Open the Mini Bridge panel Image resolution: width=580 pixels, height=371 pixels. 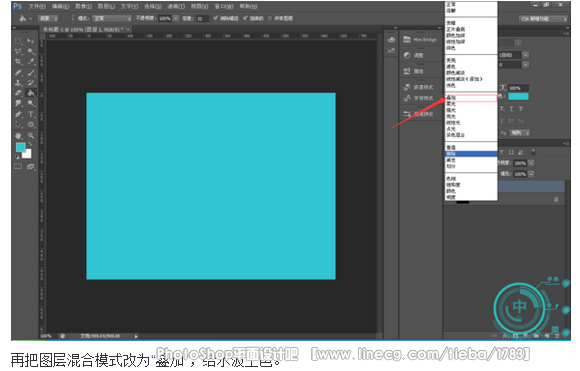click(420, 40)
